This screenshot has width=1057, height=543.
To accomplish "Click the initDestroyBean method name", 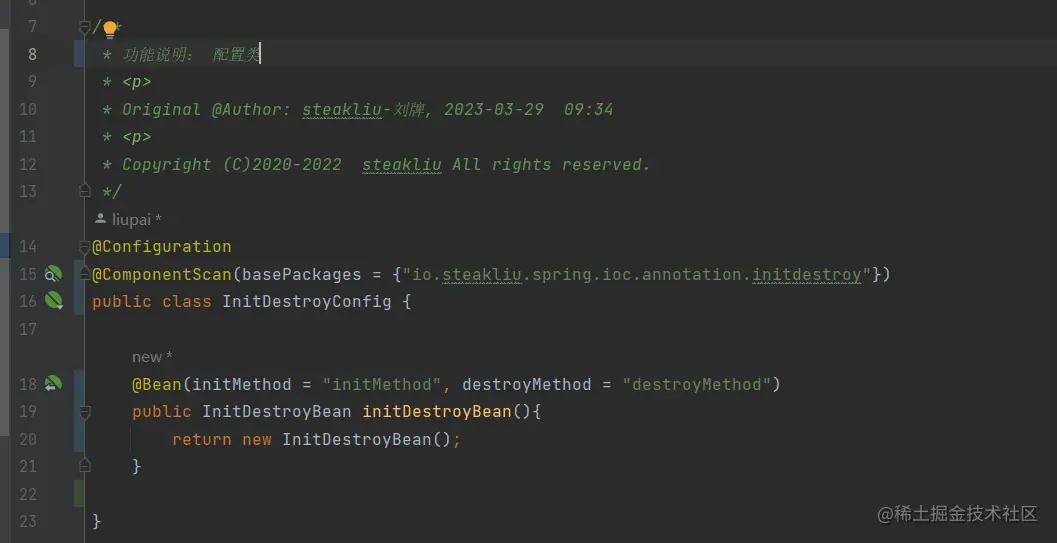I will click(437, 411).
